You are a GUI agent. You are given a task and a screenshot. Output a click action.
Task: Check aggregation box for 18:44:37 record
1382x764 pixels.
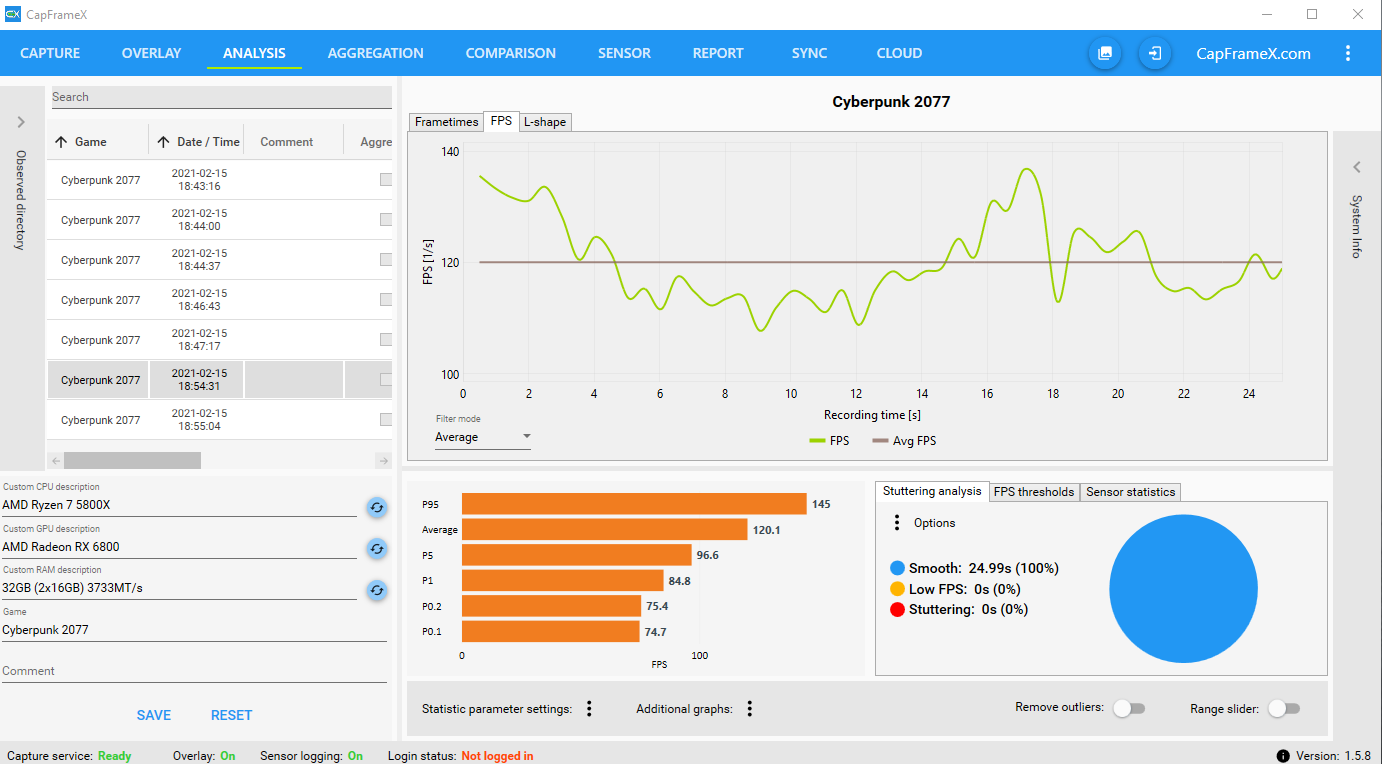point(386,260)
